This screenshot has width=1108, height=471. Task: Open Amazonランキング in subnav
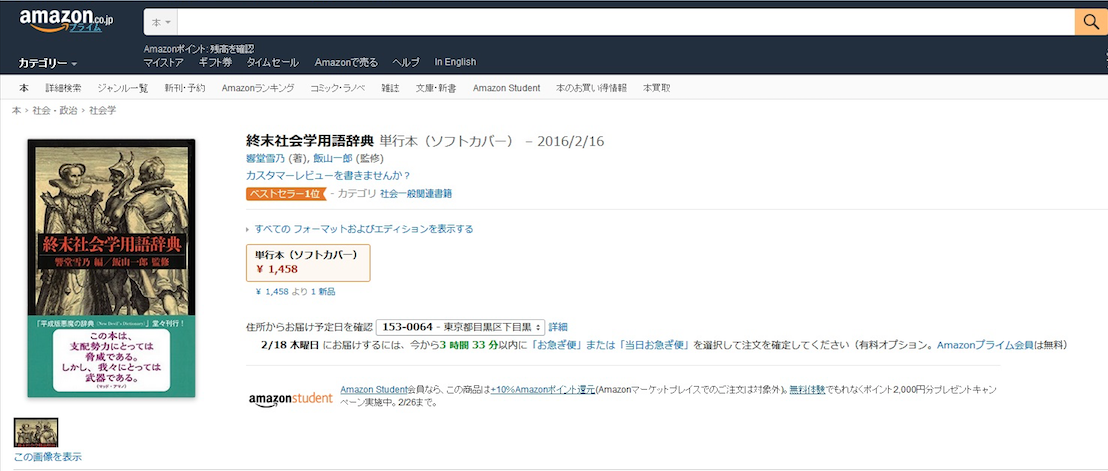click(257, 88)
